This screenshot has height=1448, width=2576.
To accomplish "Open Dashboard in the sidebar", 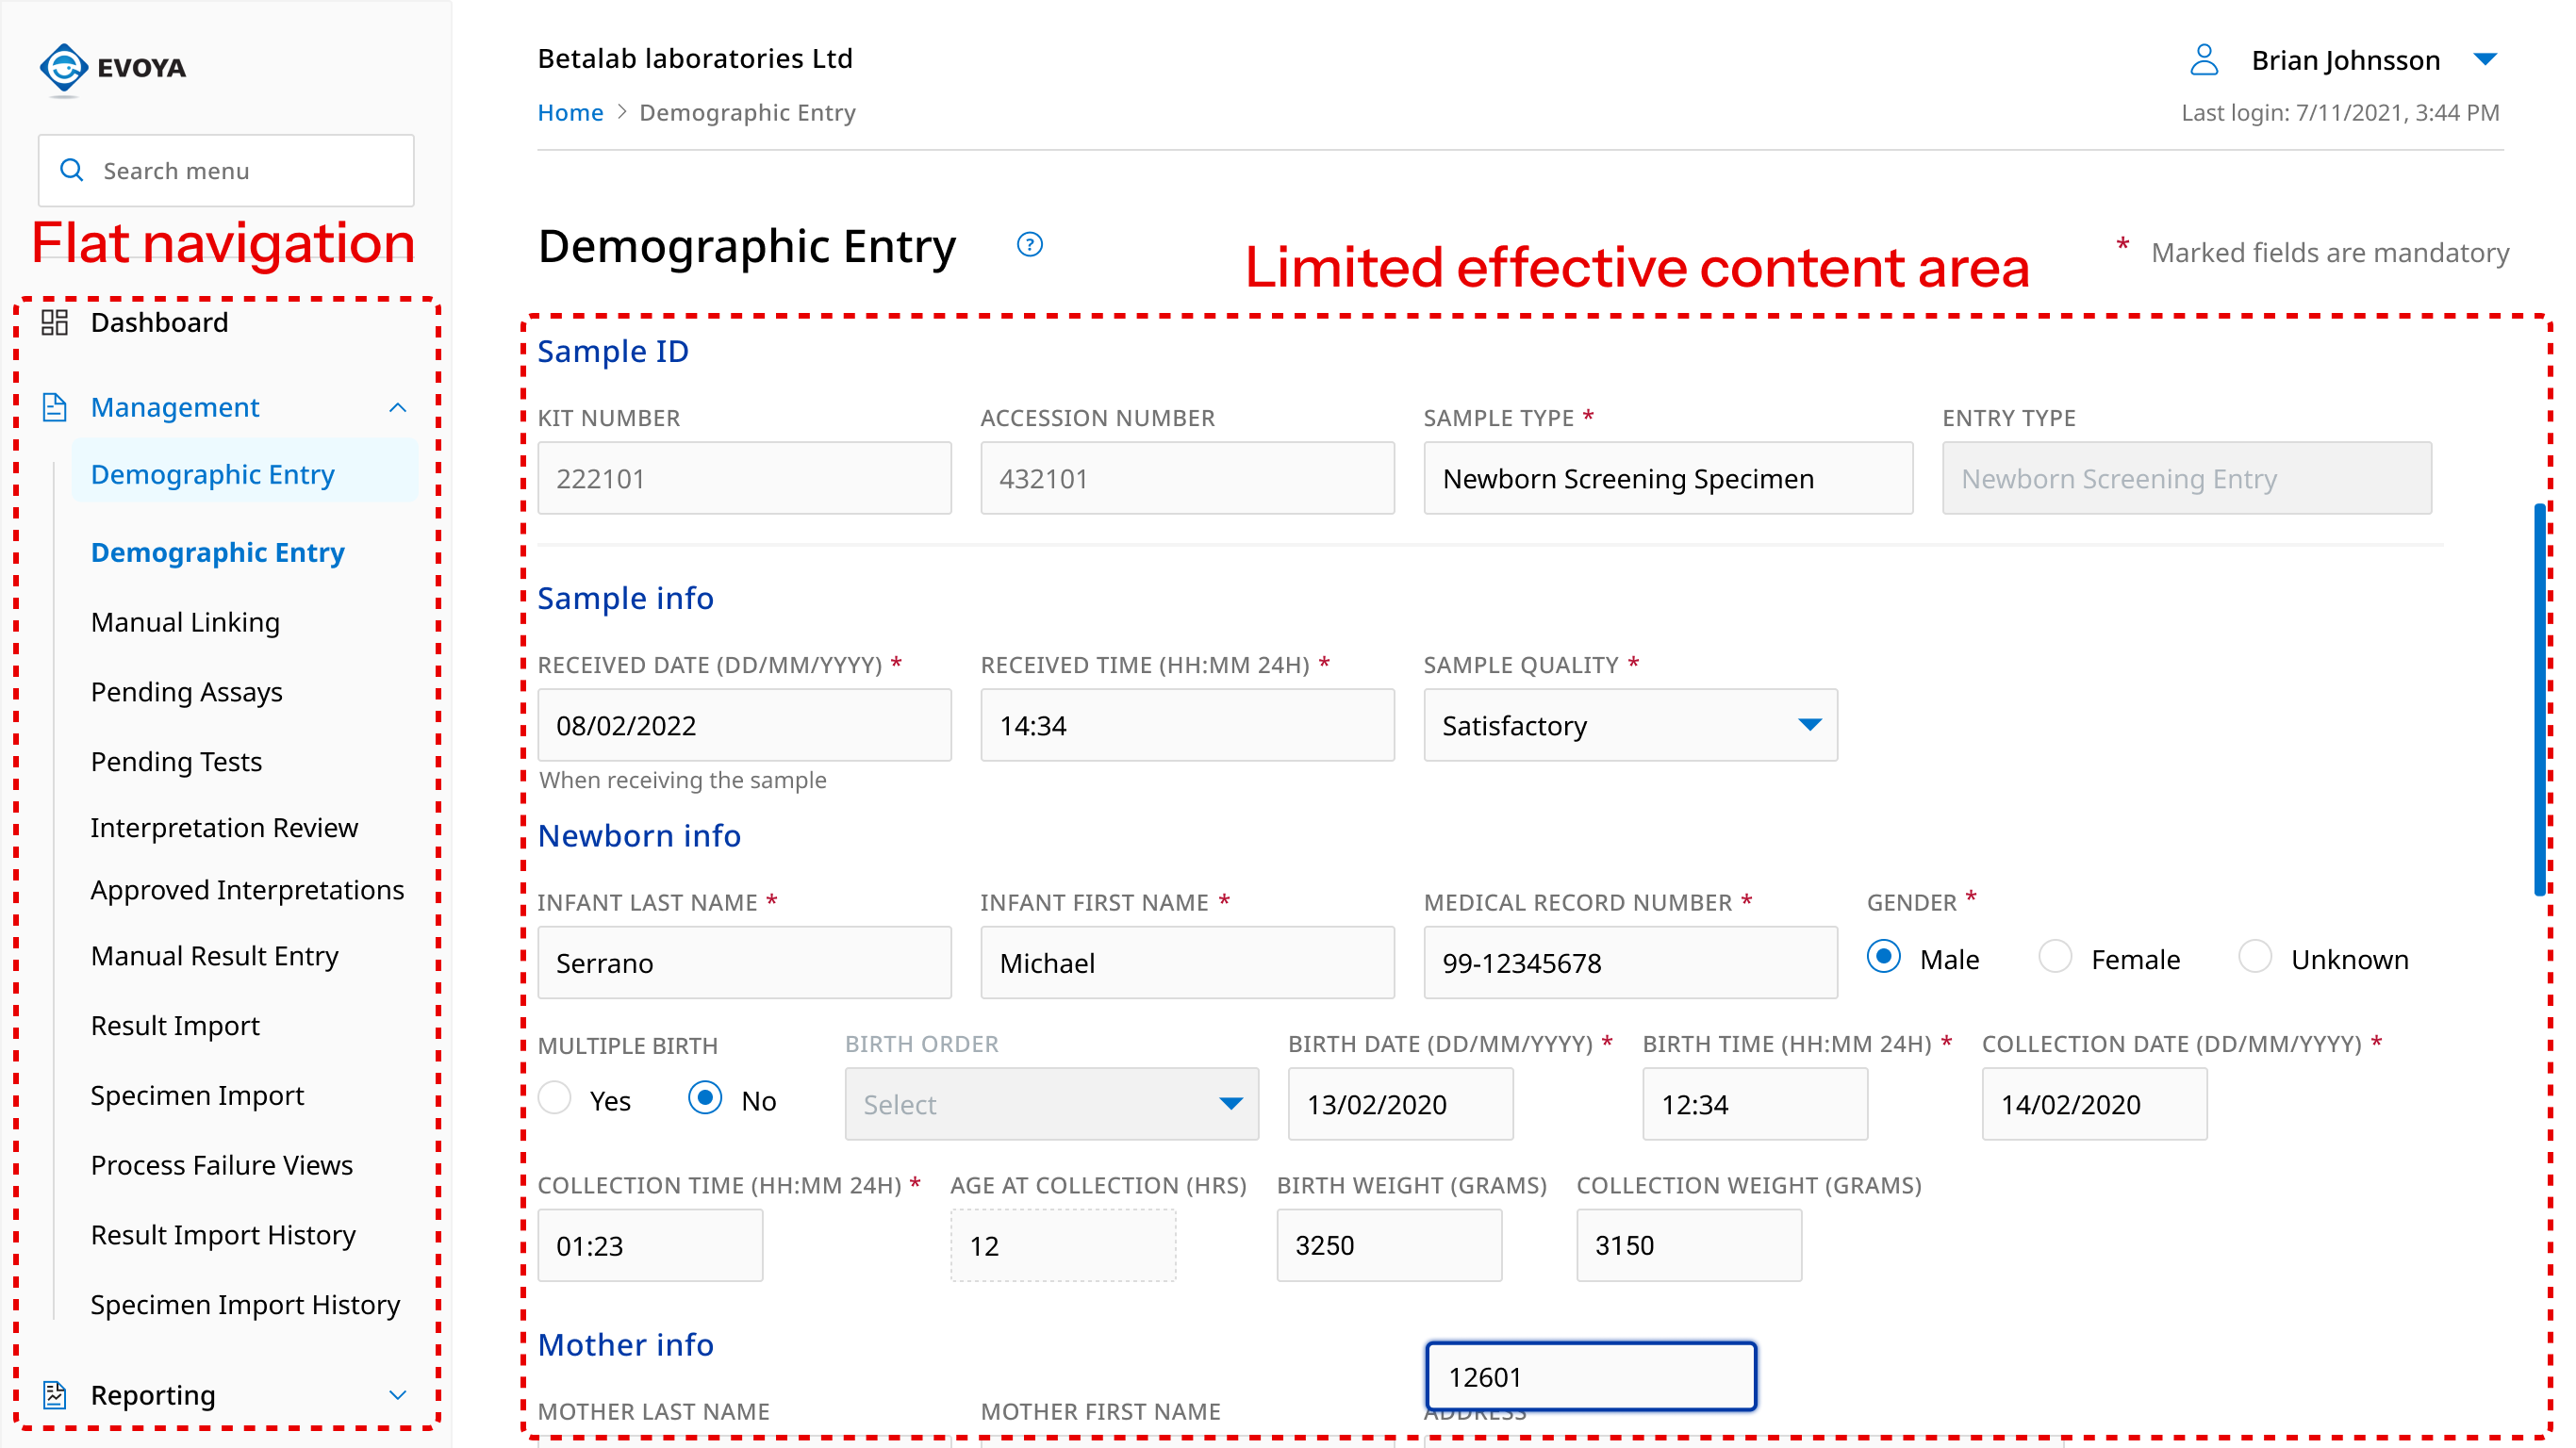I will pyautogui.click(x=160, y=323).
